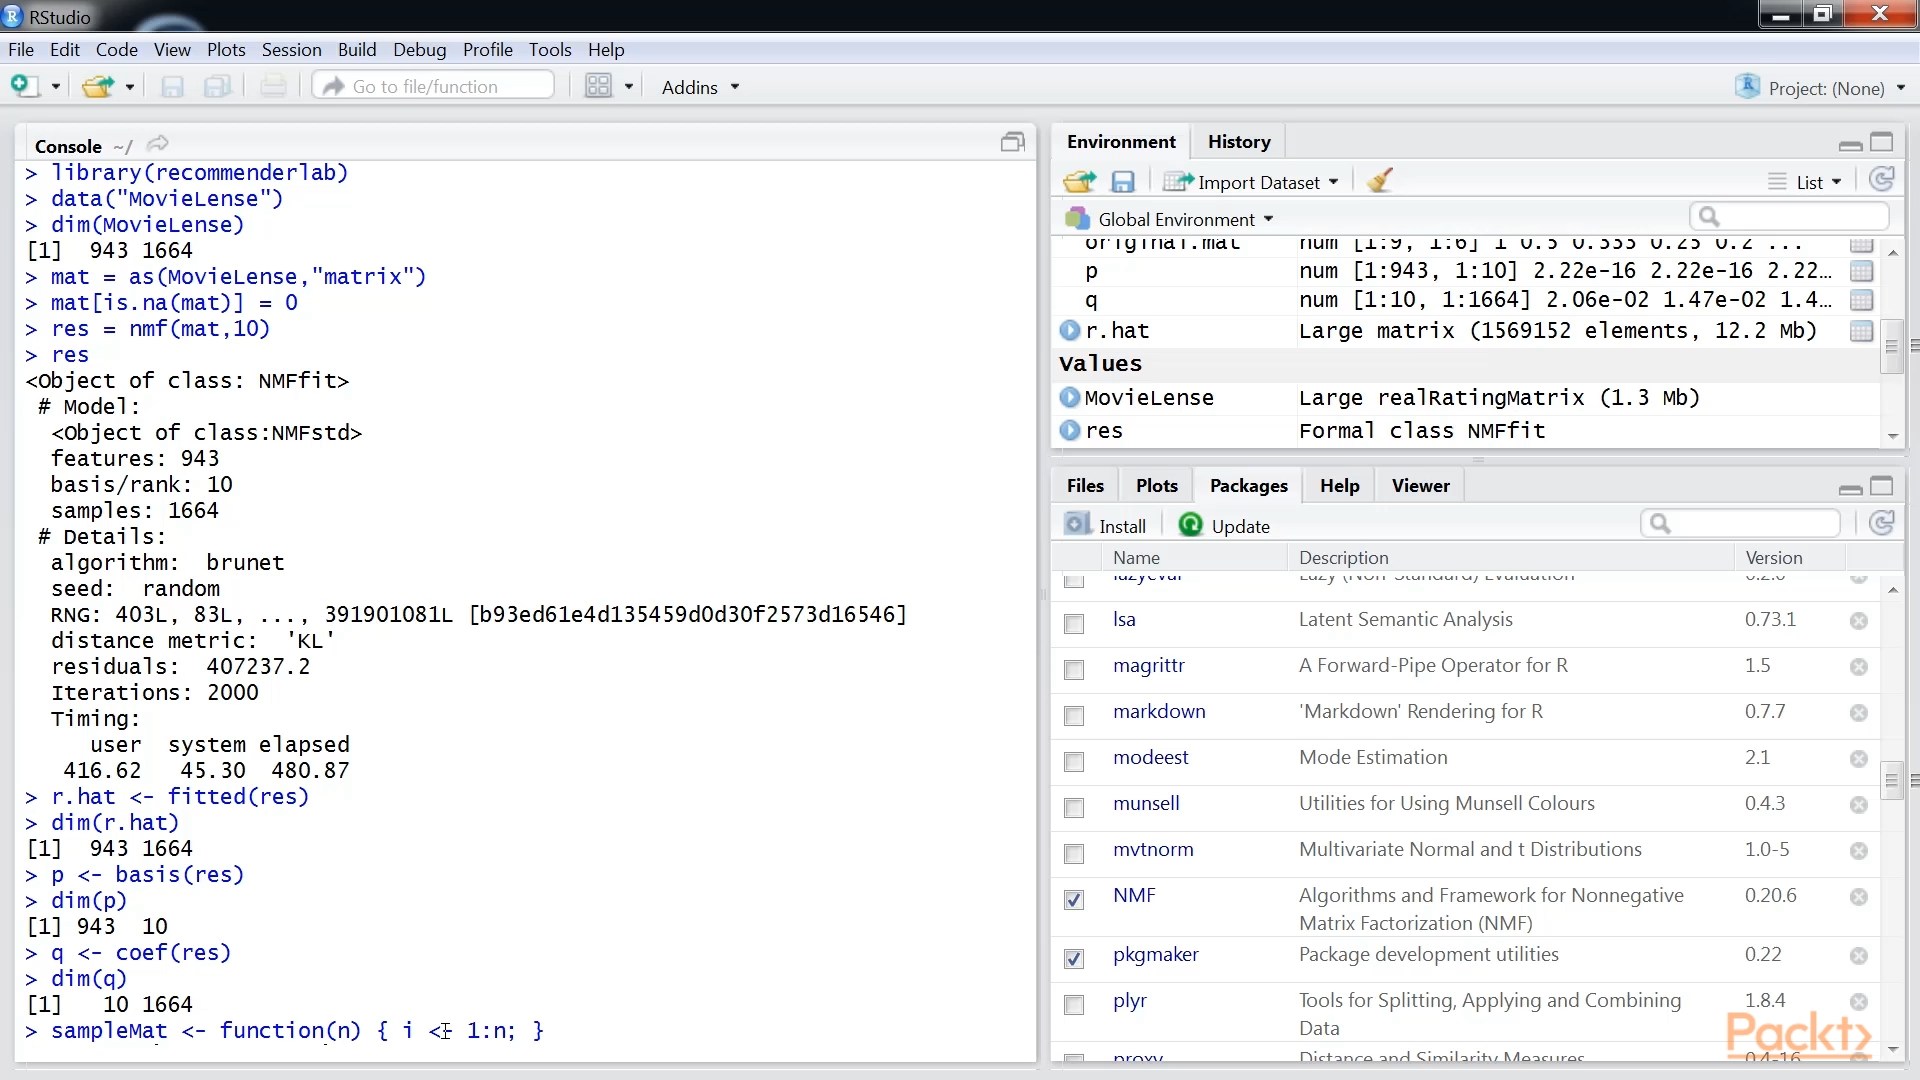Open the Viewer tab

pos(1421,485)
